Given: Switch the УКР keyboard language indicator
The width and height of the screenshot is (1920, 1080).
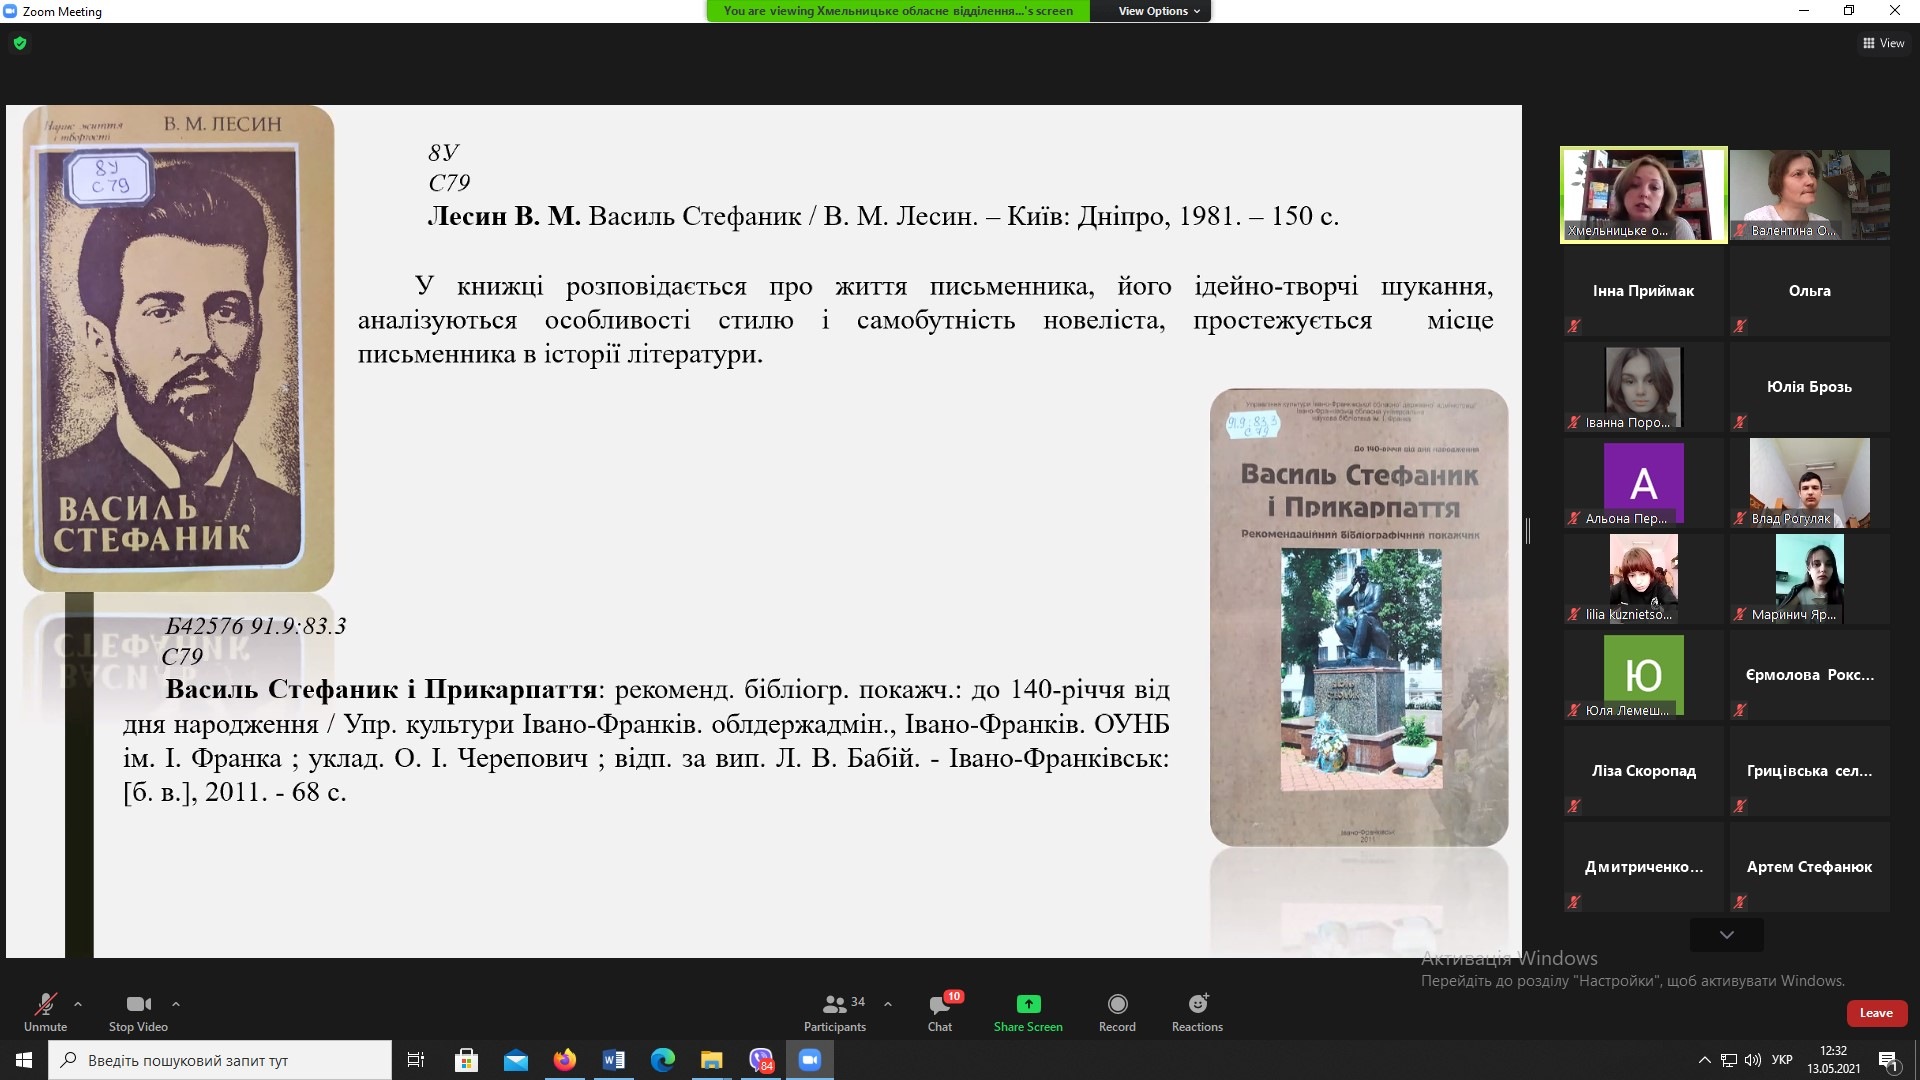Looking at the screenshot, I should point(1781,1060).
